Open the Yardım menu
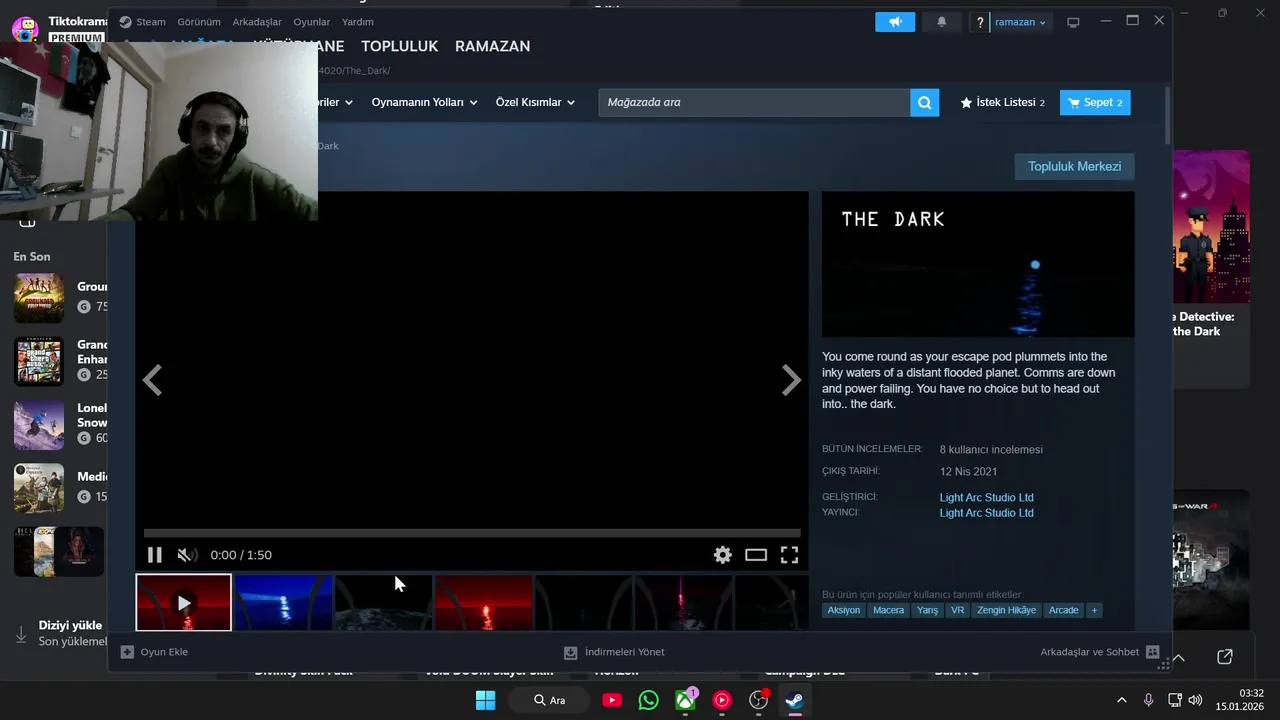 pyautogui.click(x=358, y=22)
